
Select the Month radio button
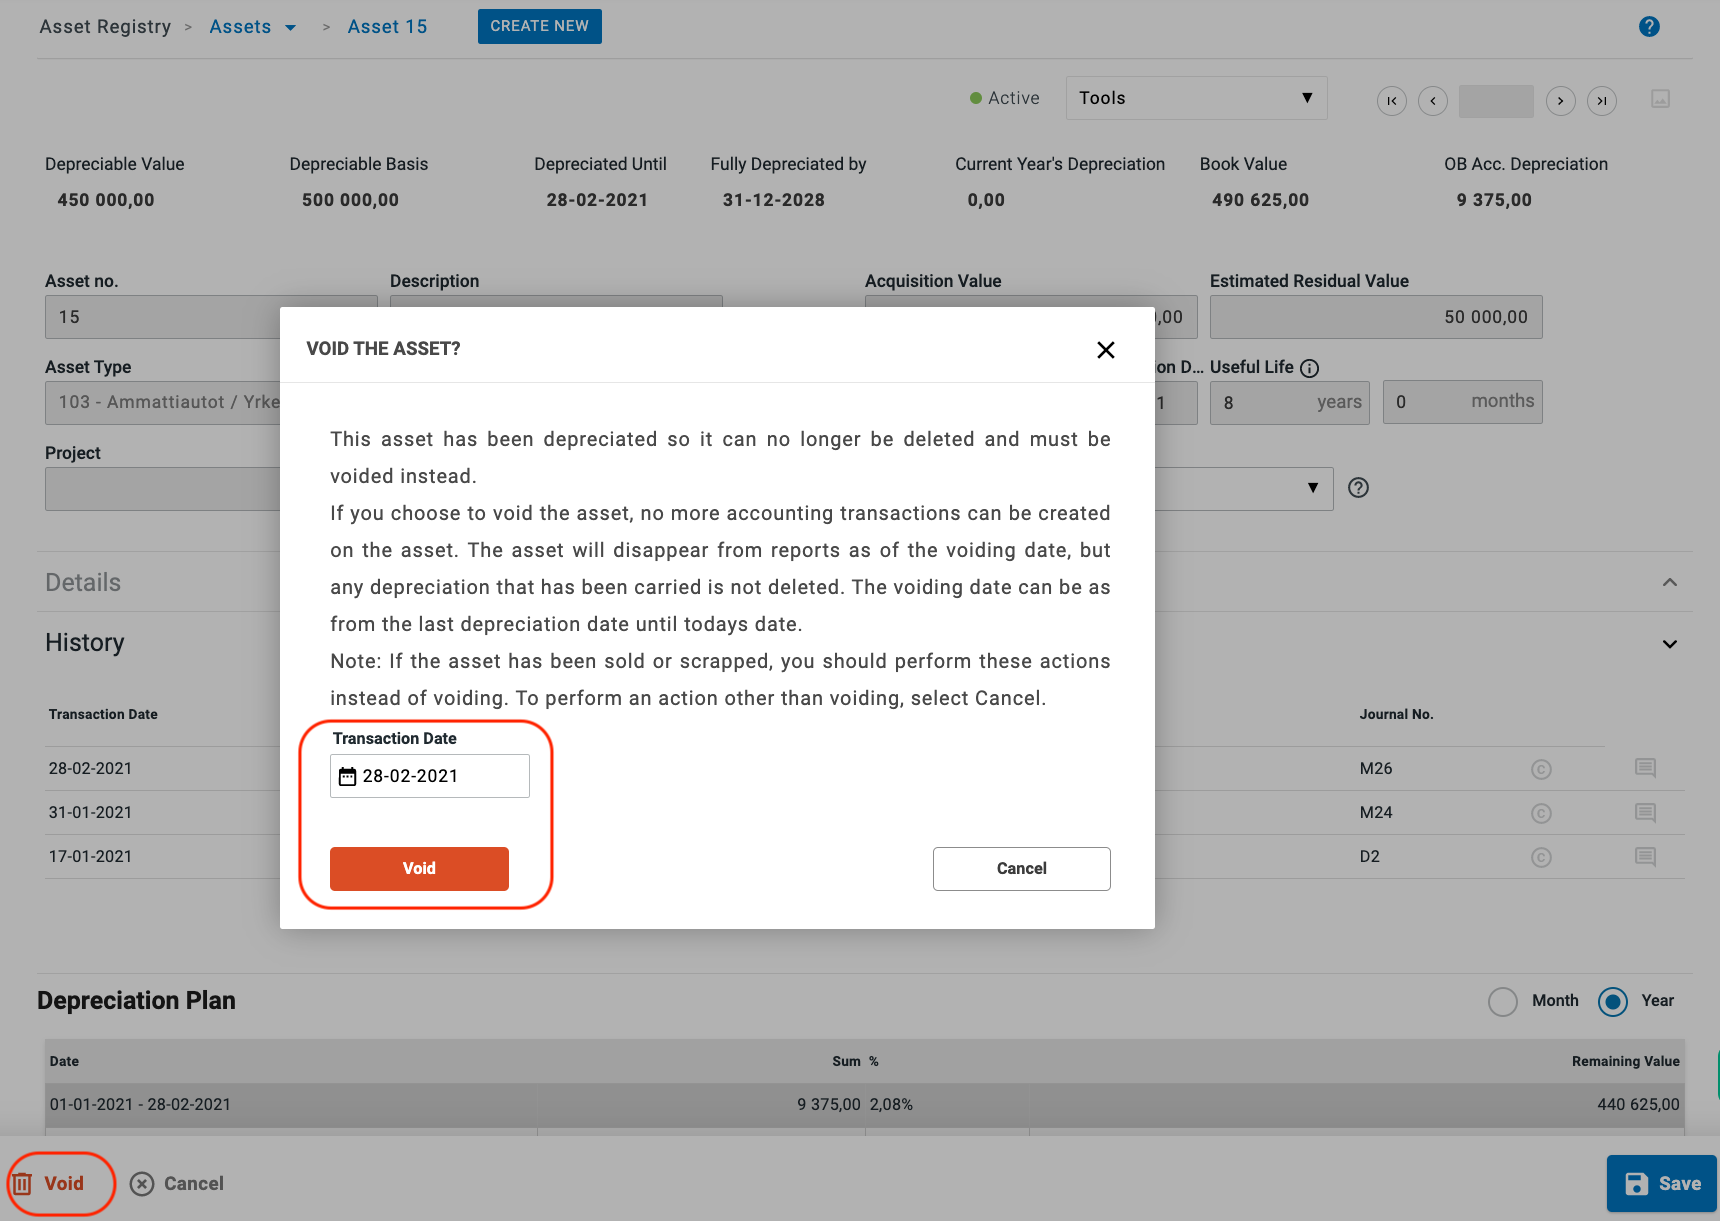pos(1502,1001)
